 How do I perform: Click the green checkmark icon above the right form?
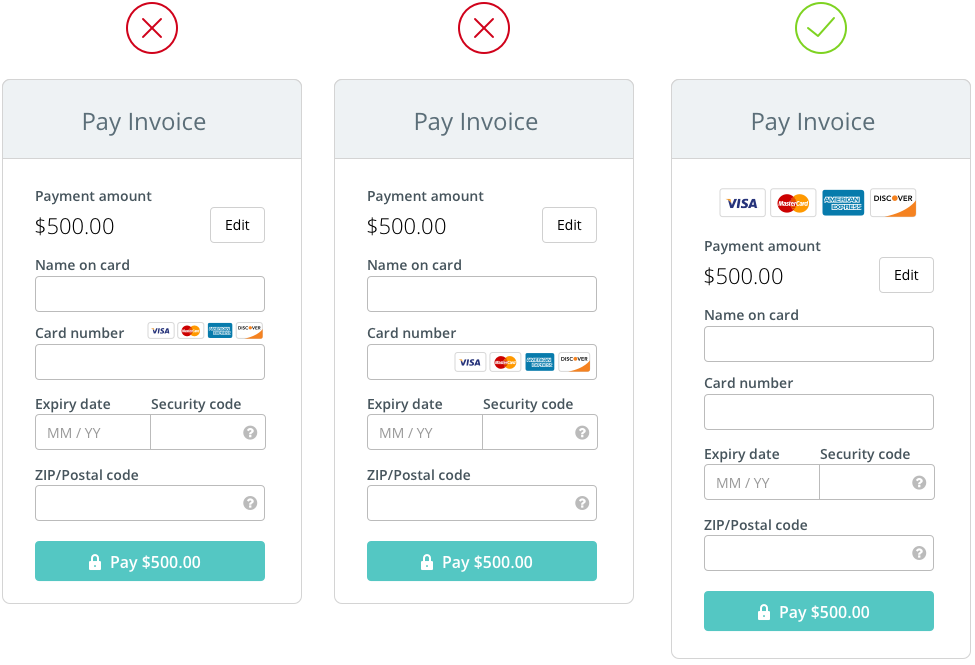[x=821, y=29]
